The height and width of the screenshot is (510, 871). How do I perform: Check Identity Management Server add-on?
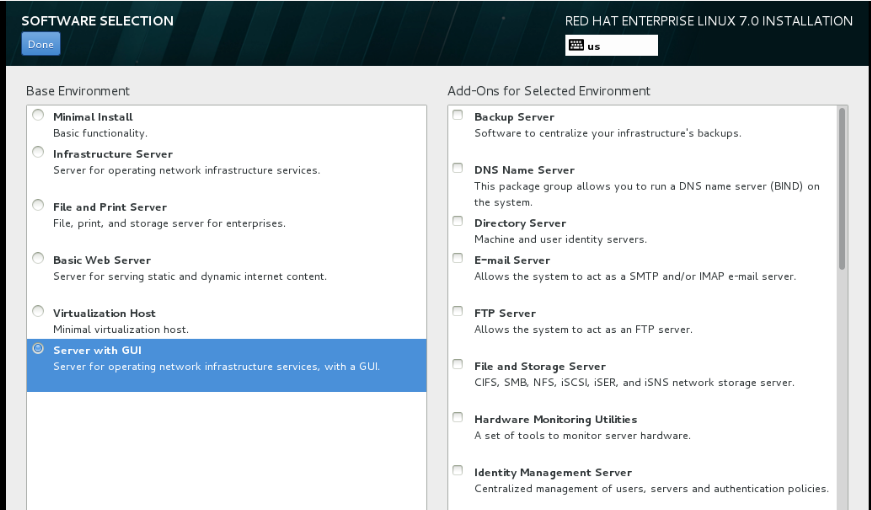tap(458, 471)
